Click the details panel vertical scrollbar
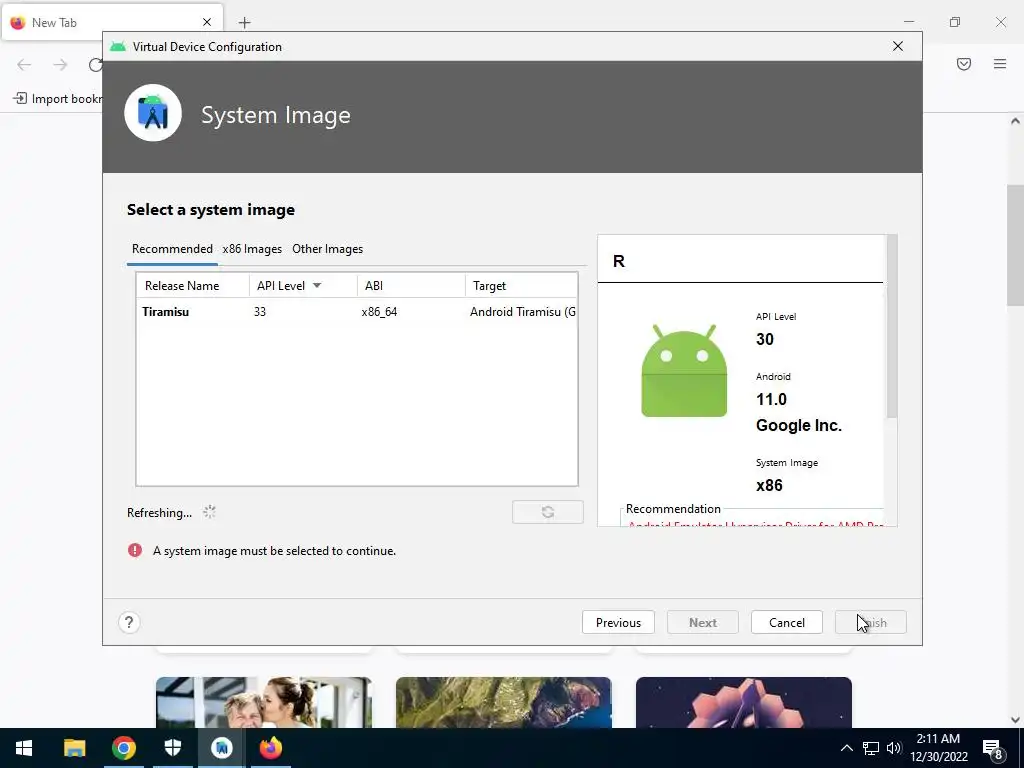The height and width of the screenshot is (768, 1024). [891, 327]
